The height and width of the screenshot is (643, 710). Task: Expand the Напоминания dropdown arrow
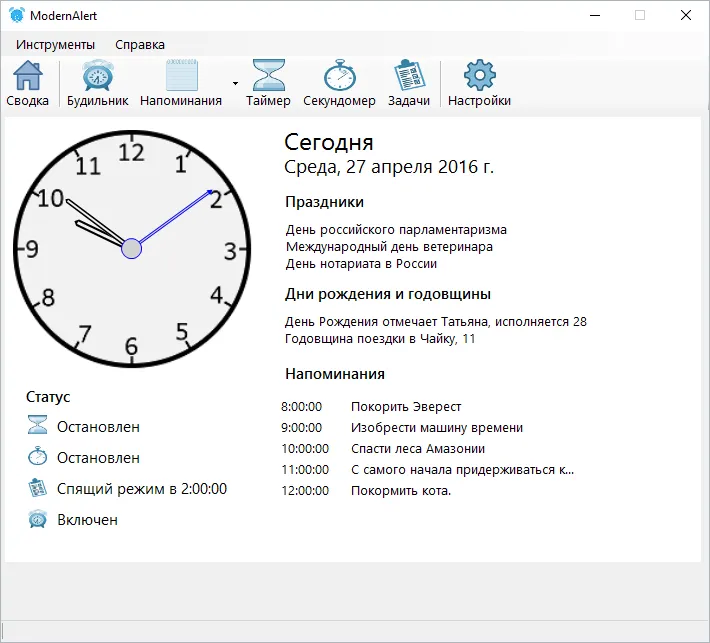coord(235,84)
